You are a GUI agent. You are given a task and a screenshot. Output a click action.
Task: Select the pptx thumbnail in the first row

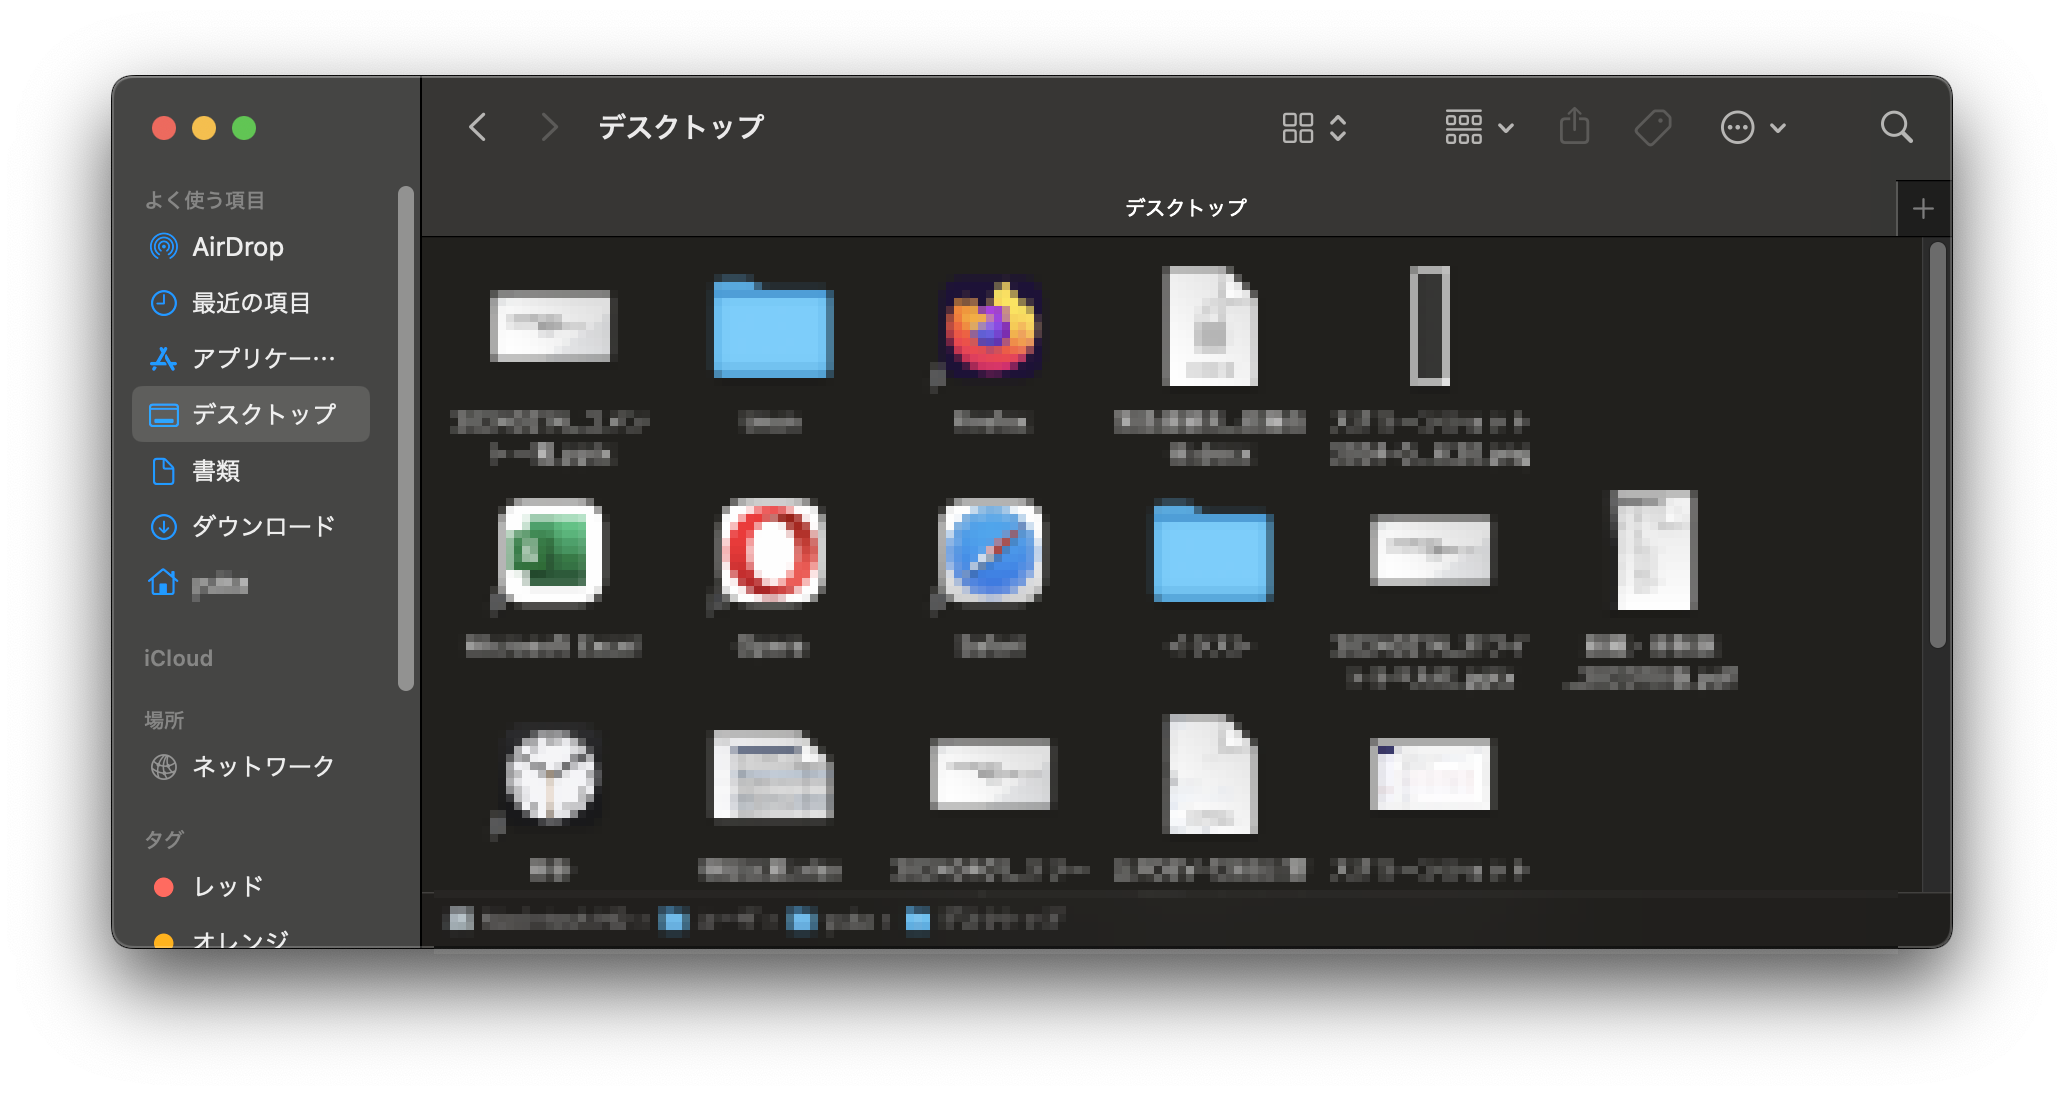tap(550, 326)
